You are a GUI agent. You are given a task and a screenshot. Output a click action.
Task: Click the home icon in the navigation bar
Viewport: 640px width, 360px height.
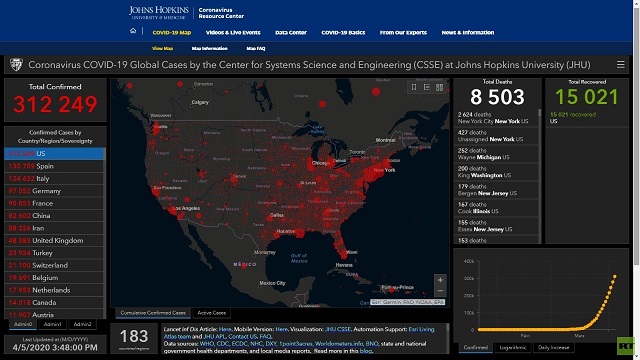pos(133,31)
